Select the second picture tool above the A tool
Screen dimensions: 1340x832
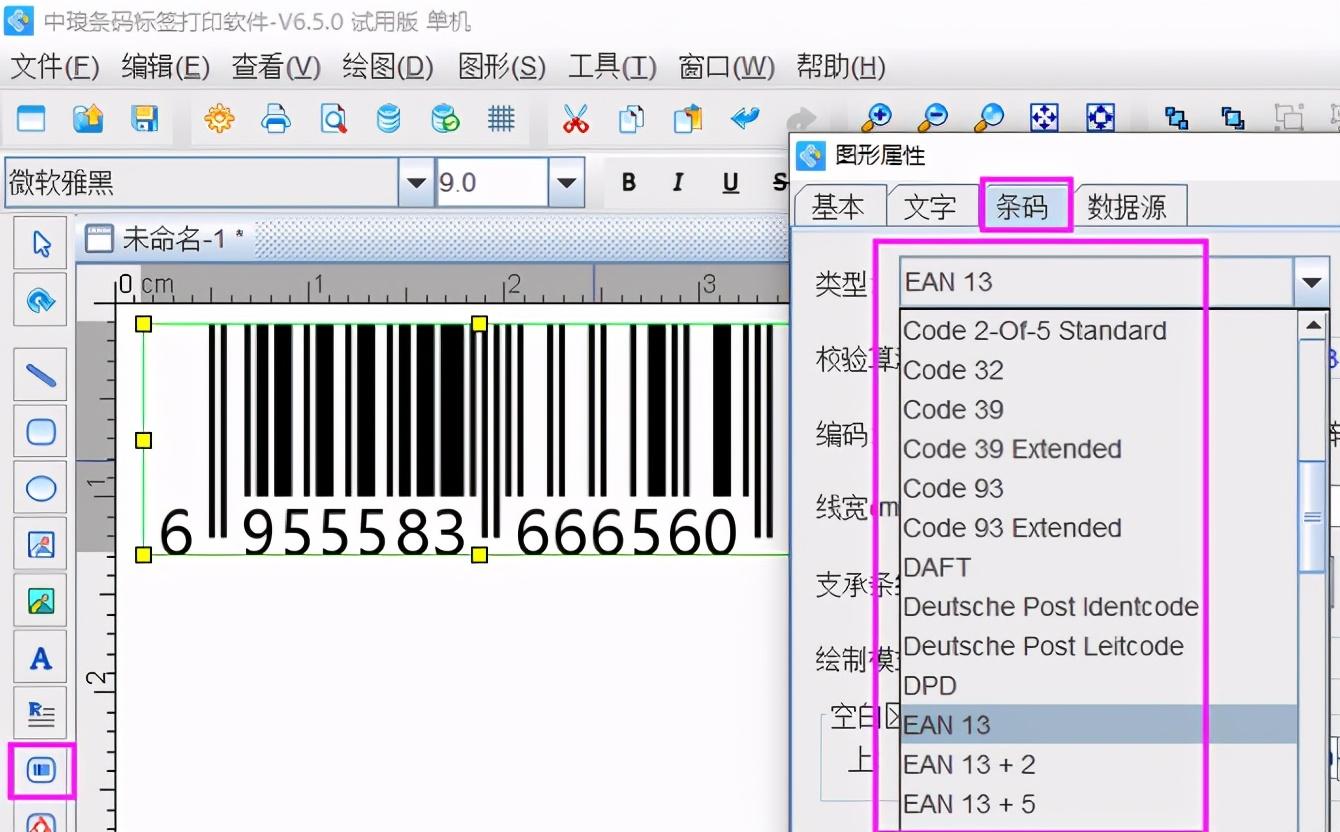pyautogui.click(x=40, y=601)
